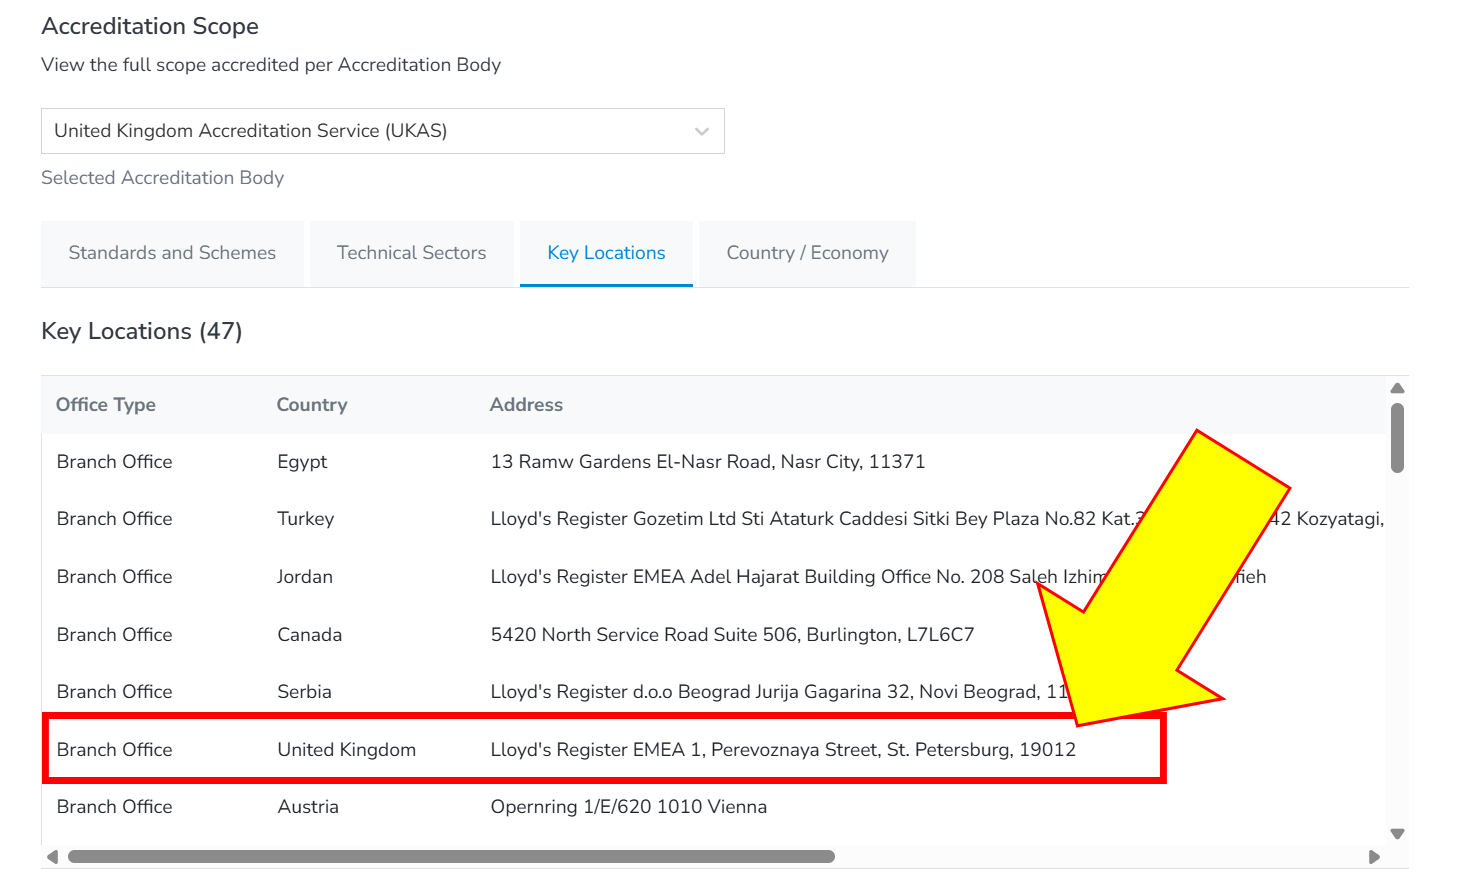Click the table scroll up arrow
1459x880 pixels.
point(1398,388)
